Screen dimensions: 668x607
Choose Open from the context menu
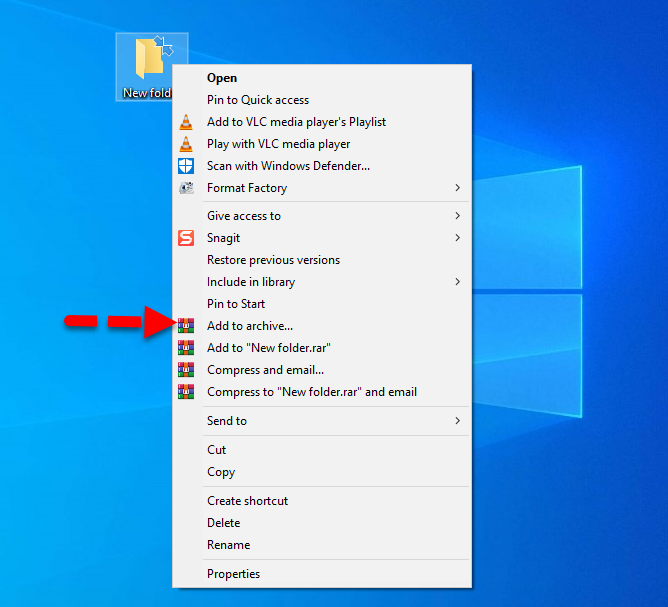(222, 78)
